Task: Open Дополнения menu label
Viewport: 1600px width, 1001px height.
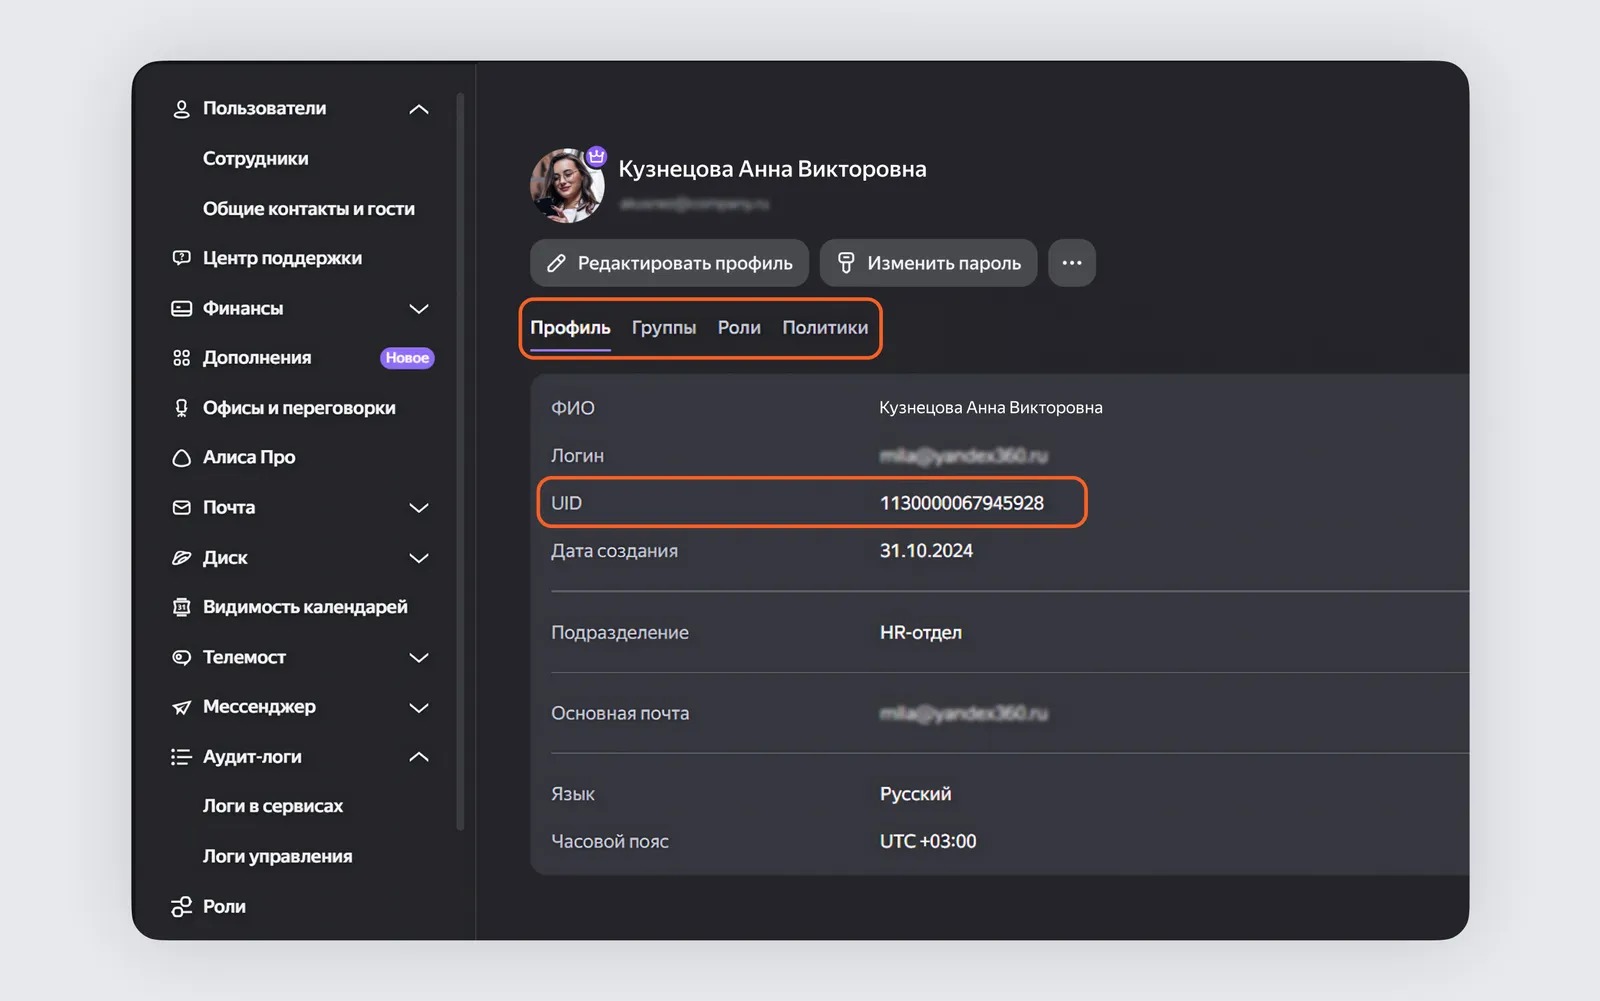Action: point(257,358)
